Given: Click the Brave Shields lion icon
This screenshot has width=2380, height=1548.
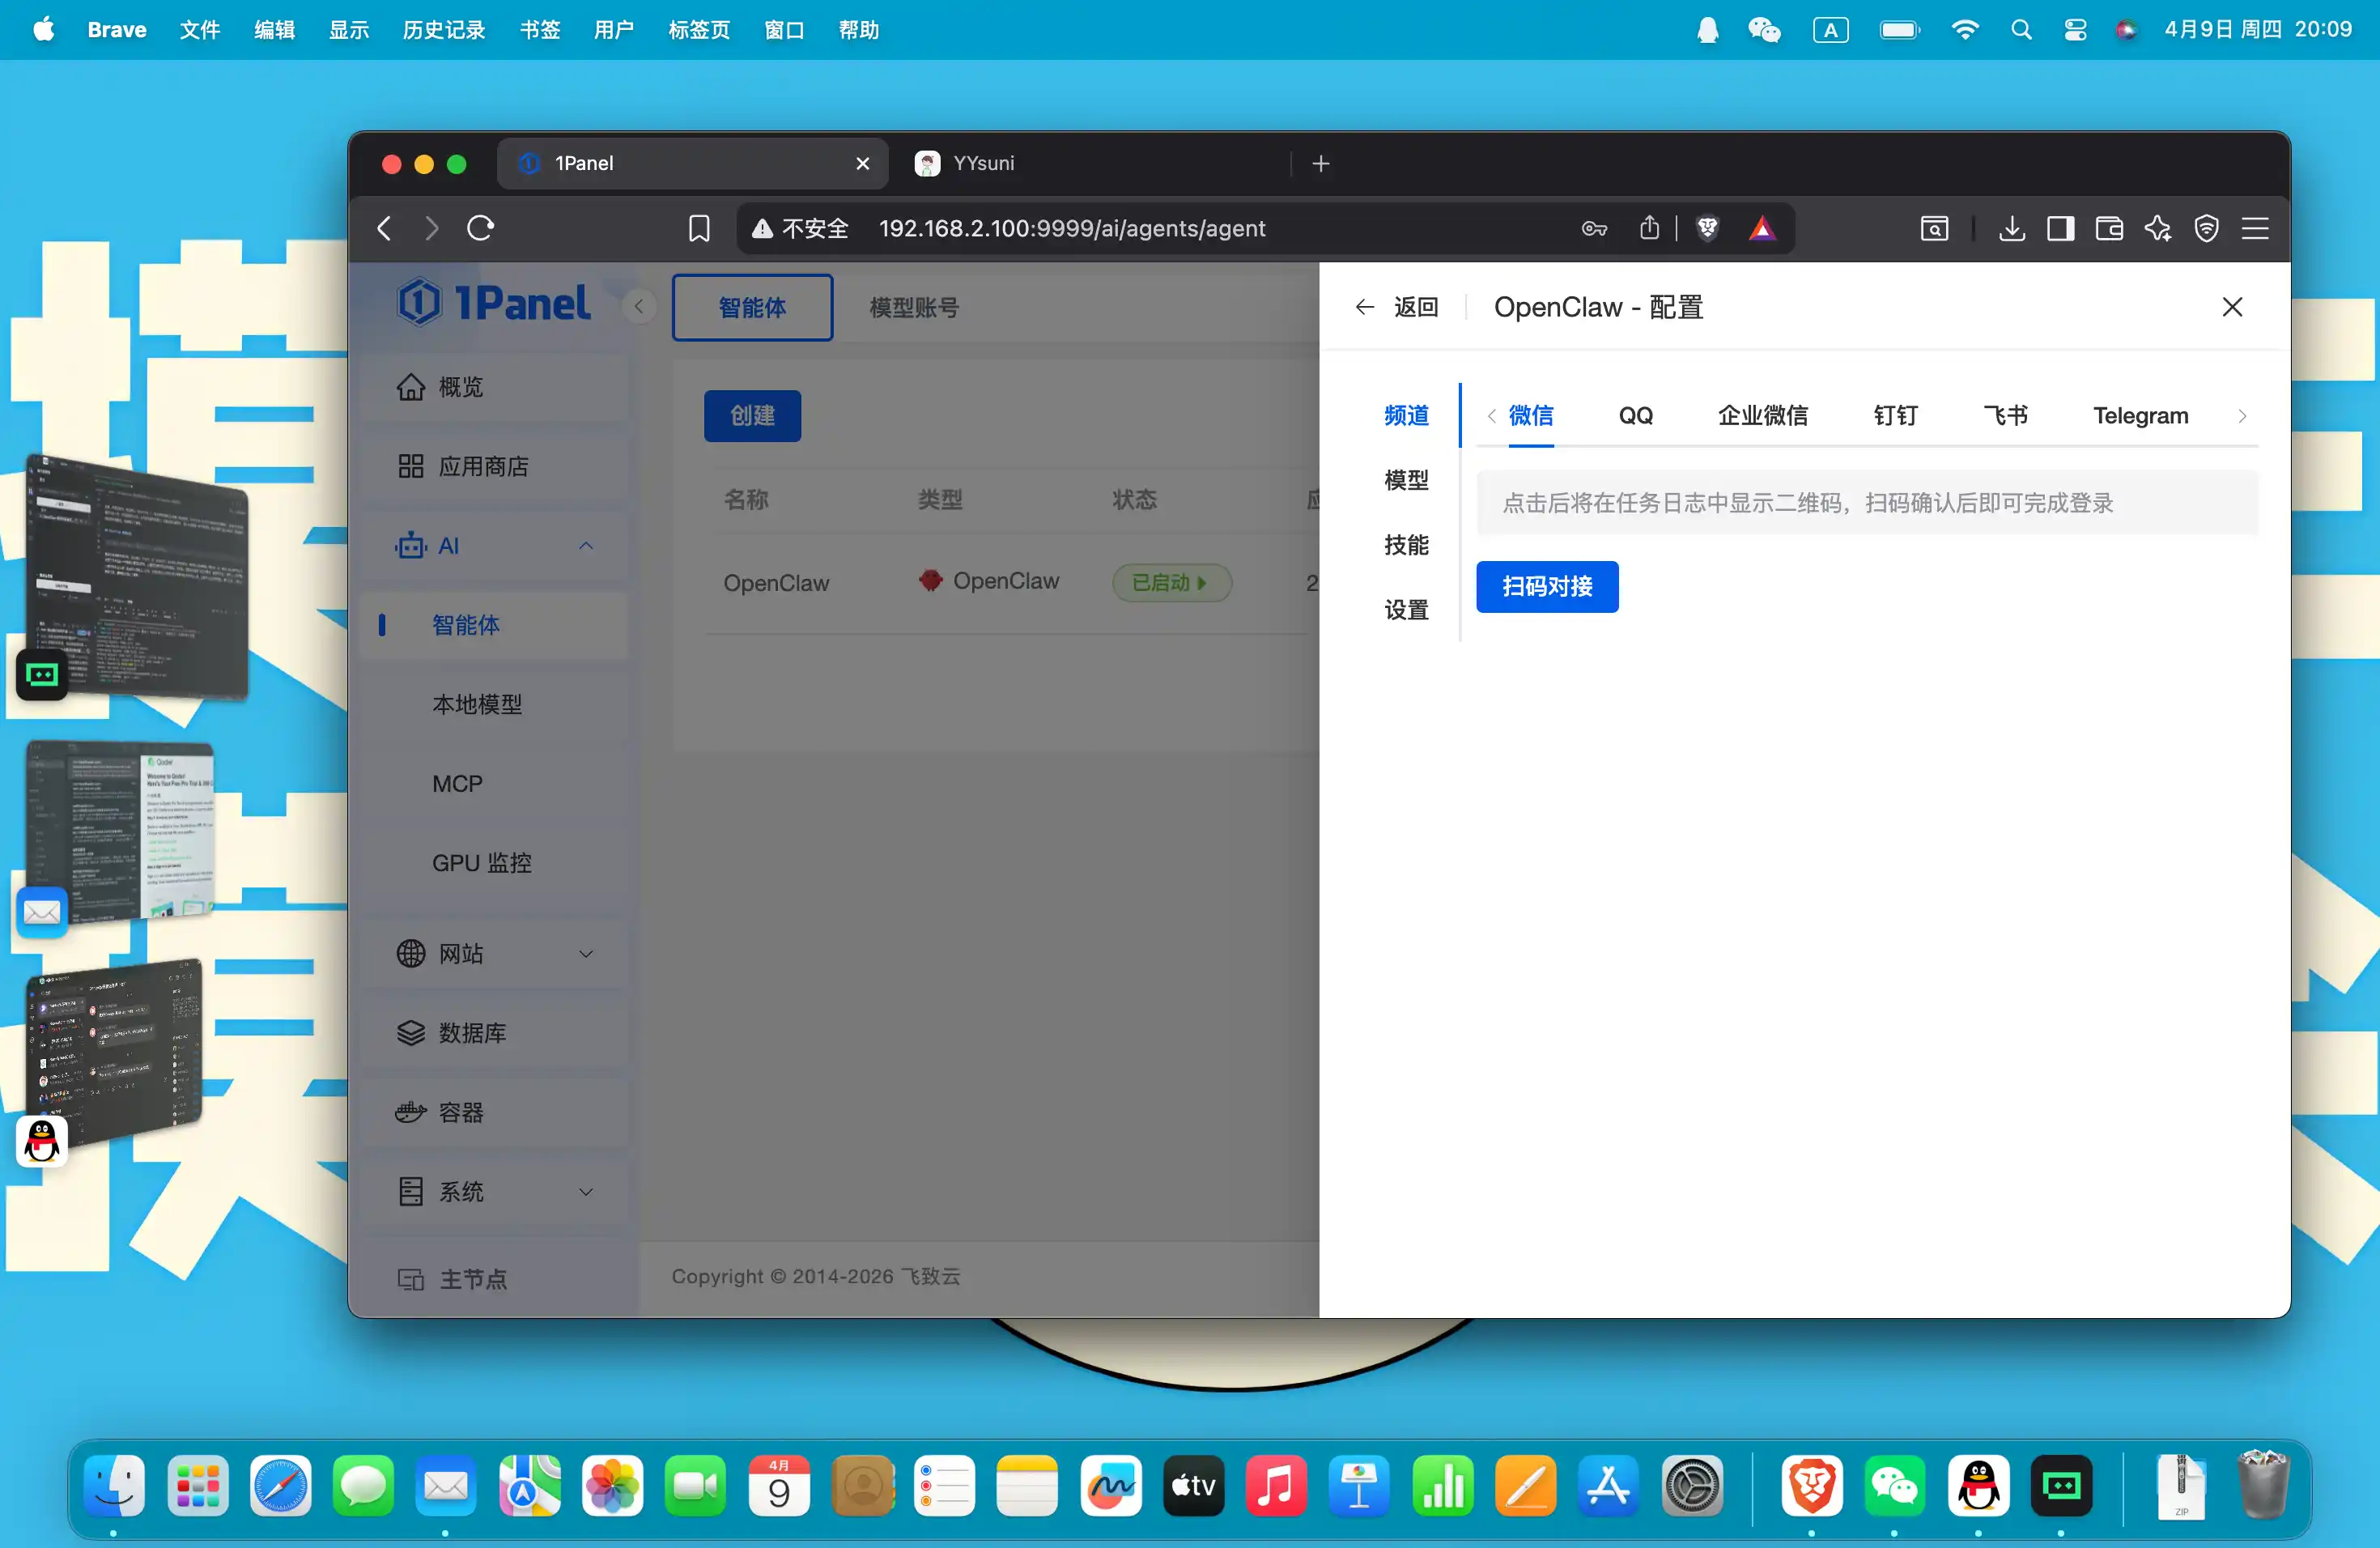Looking at the screenshot, I should 1707,229.
